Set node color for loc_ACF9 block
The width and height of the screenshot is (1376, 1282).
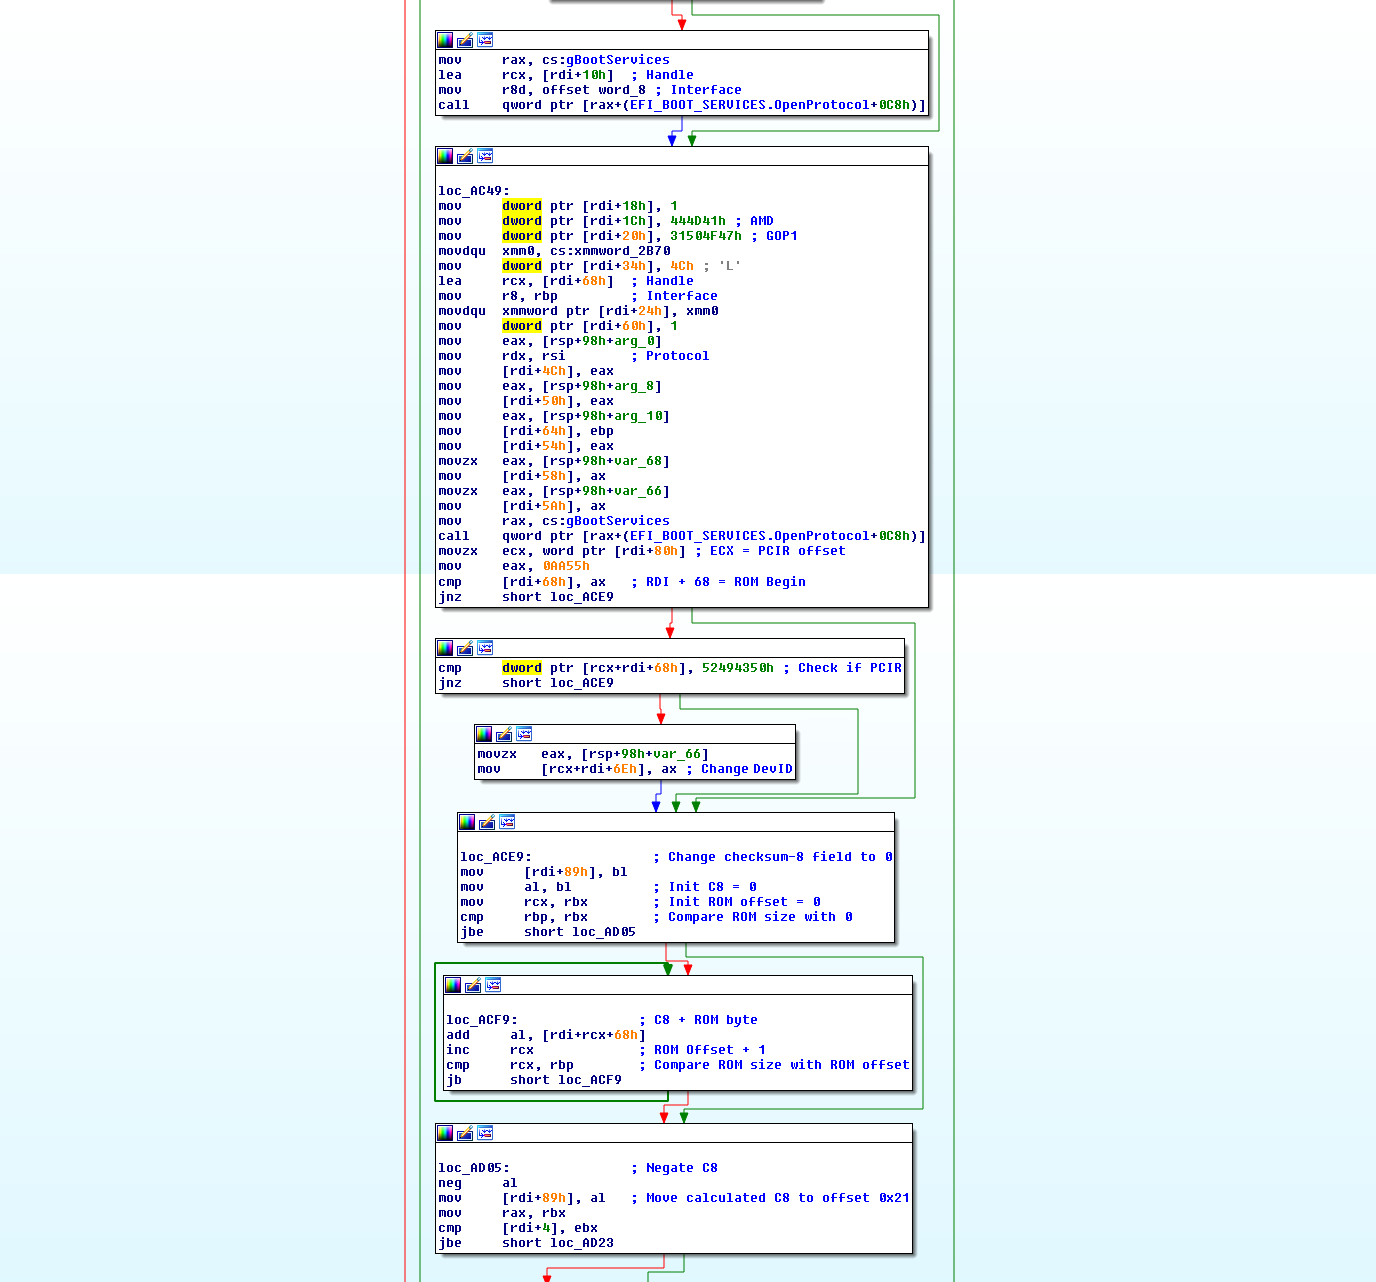tap(453, 985)
